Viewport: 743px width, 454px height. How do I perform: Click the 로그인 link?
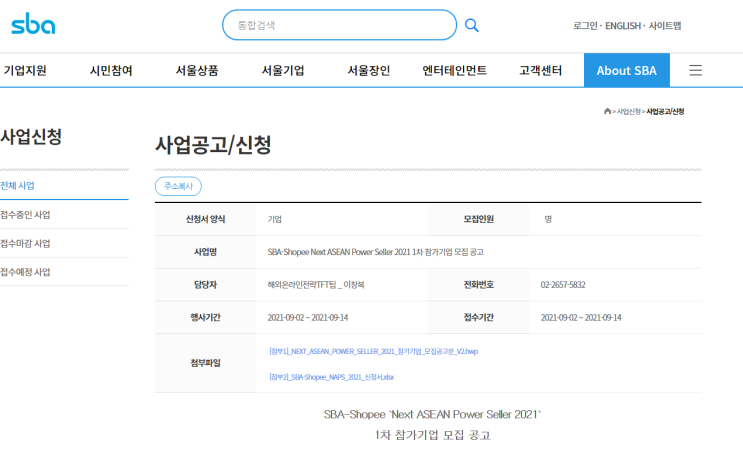click(585, 26)
